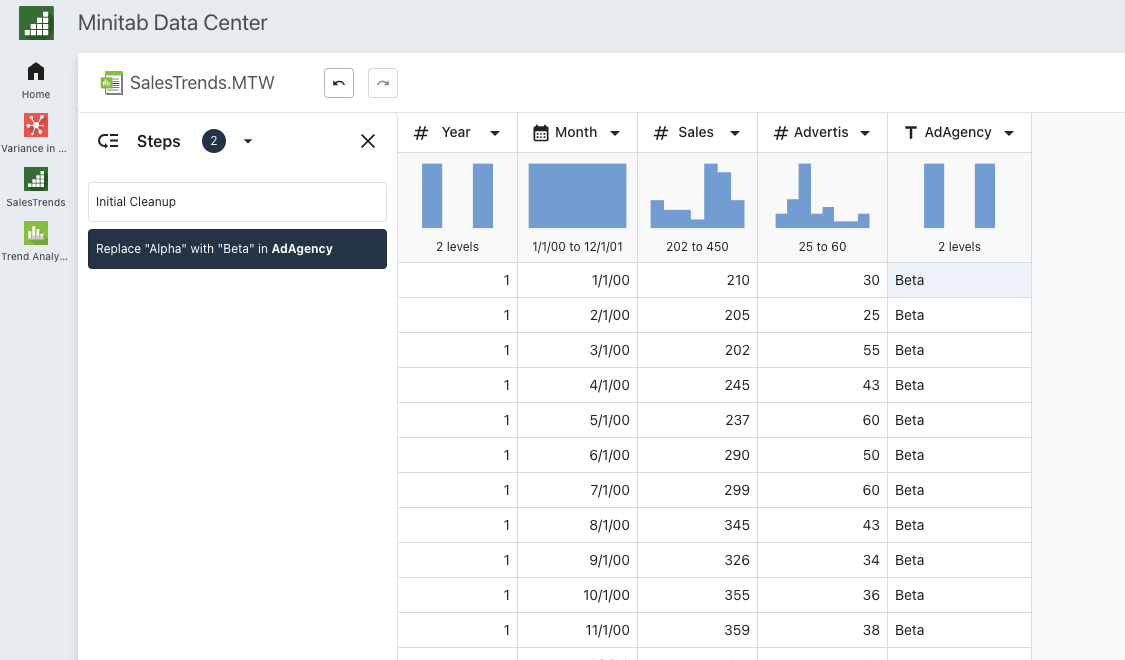Open the AdAgency column dropdown menu
The height and width of the screenshot is (660, 1125).
point(1010,131)
